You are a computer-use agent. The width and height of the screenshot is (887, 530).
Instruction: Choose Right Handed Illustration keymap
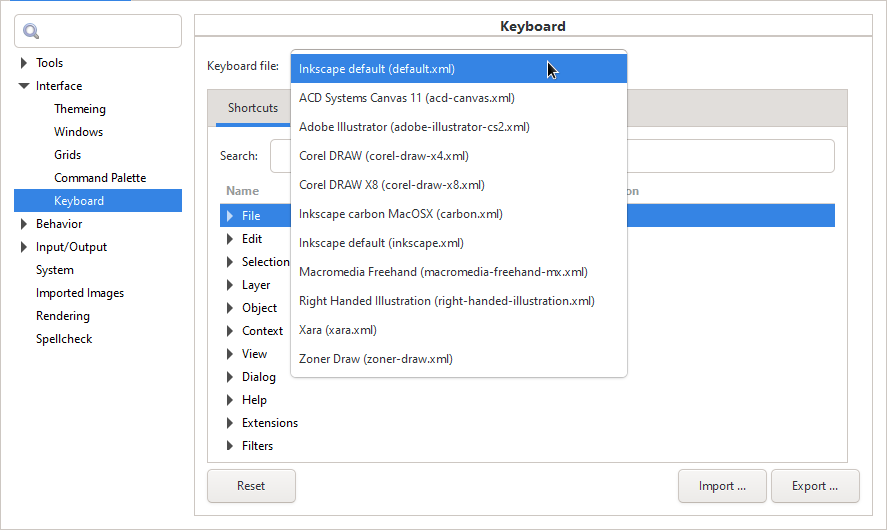click(459, 301)
